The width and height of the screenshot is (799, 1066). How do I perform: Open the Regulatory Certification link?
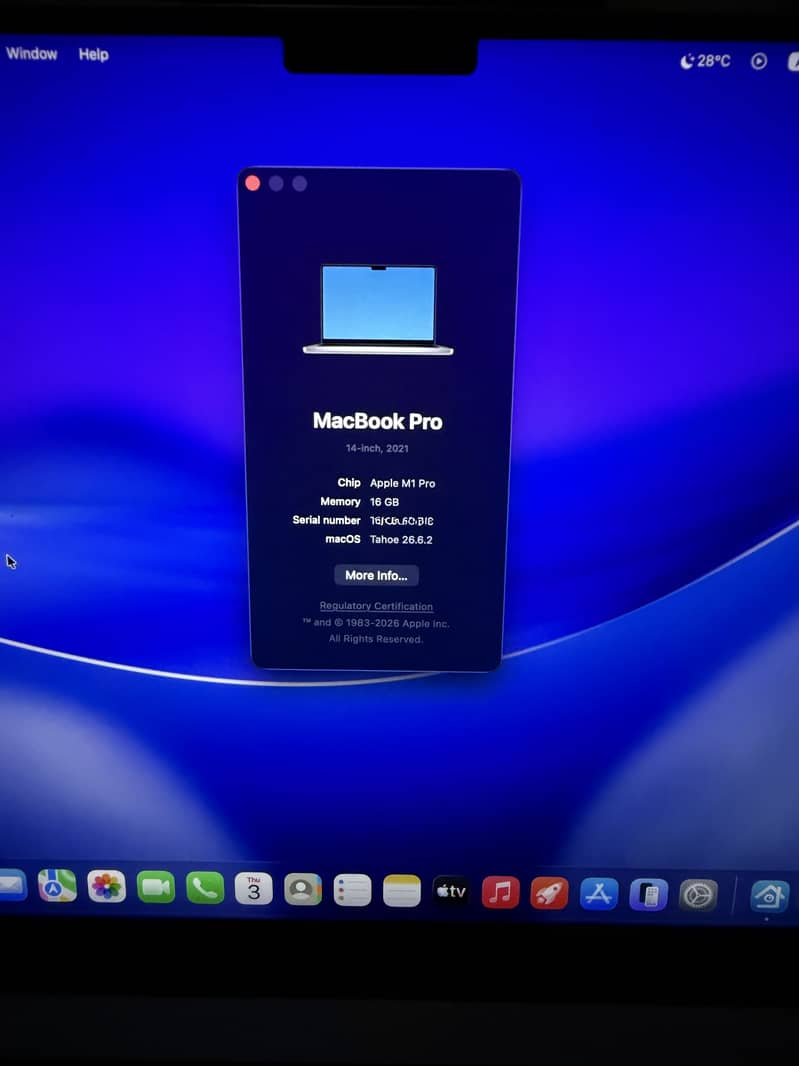tap(376, 606)
